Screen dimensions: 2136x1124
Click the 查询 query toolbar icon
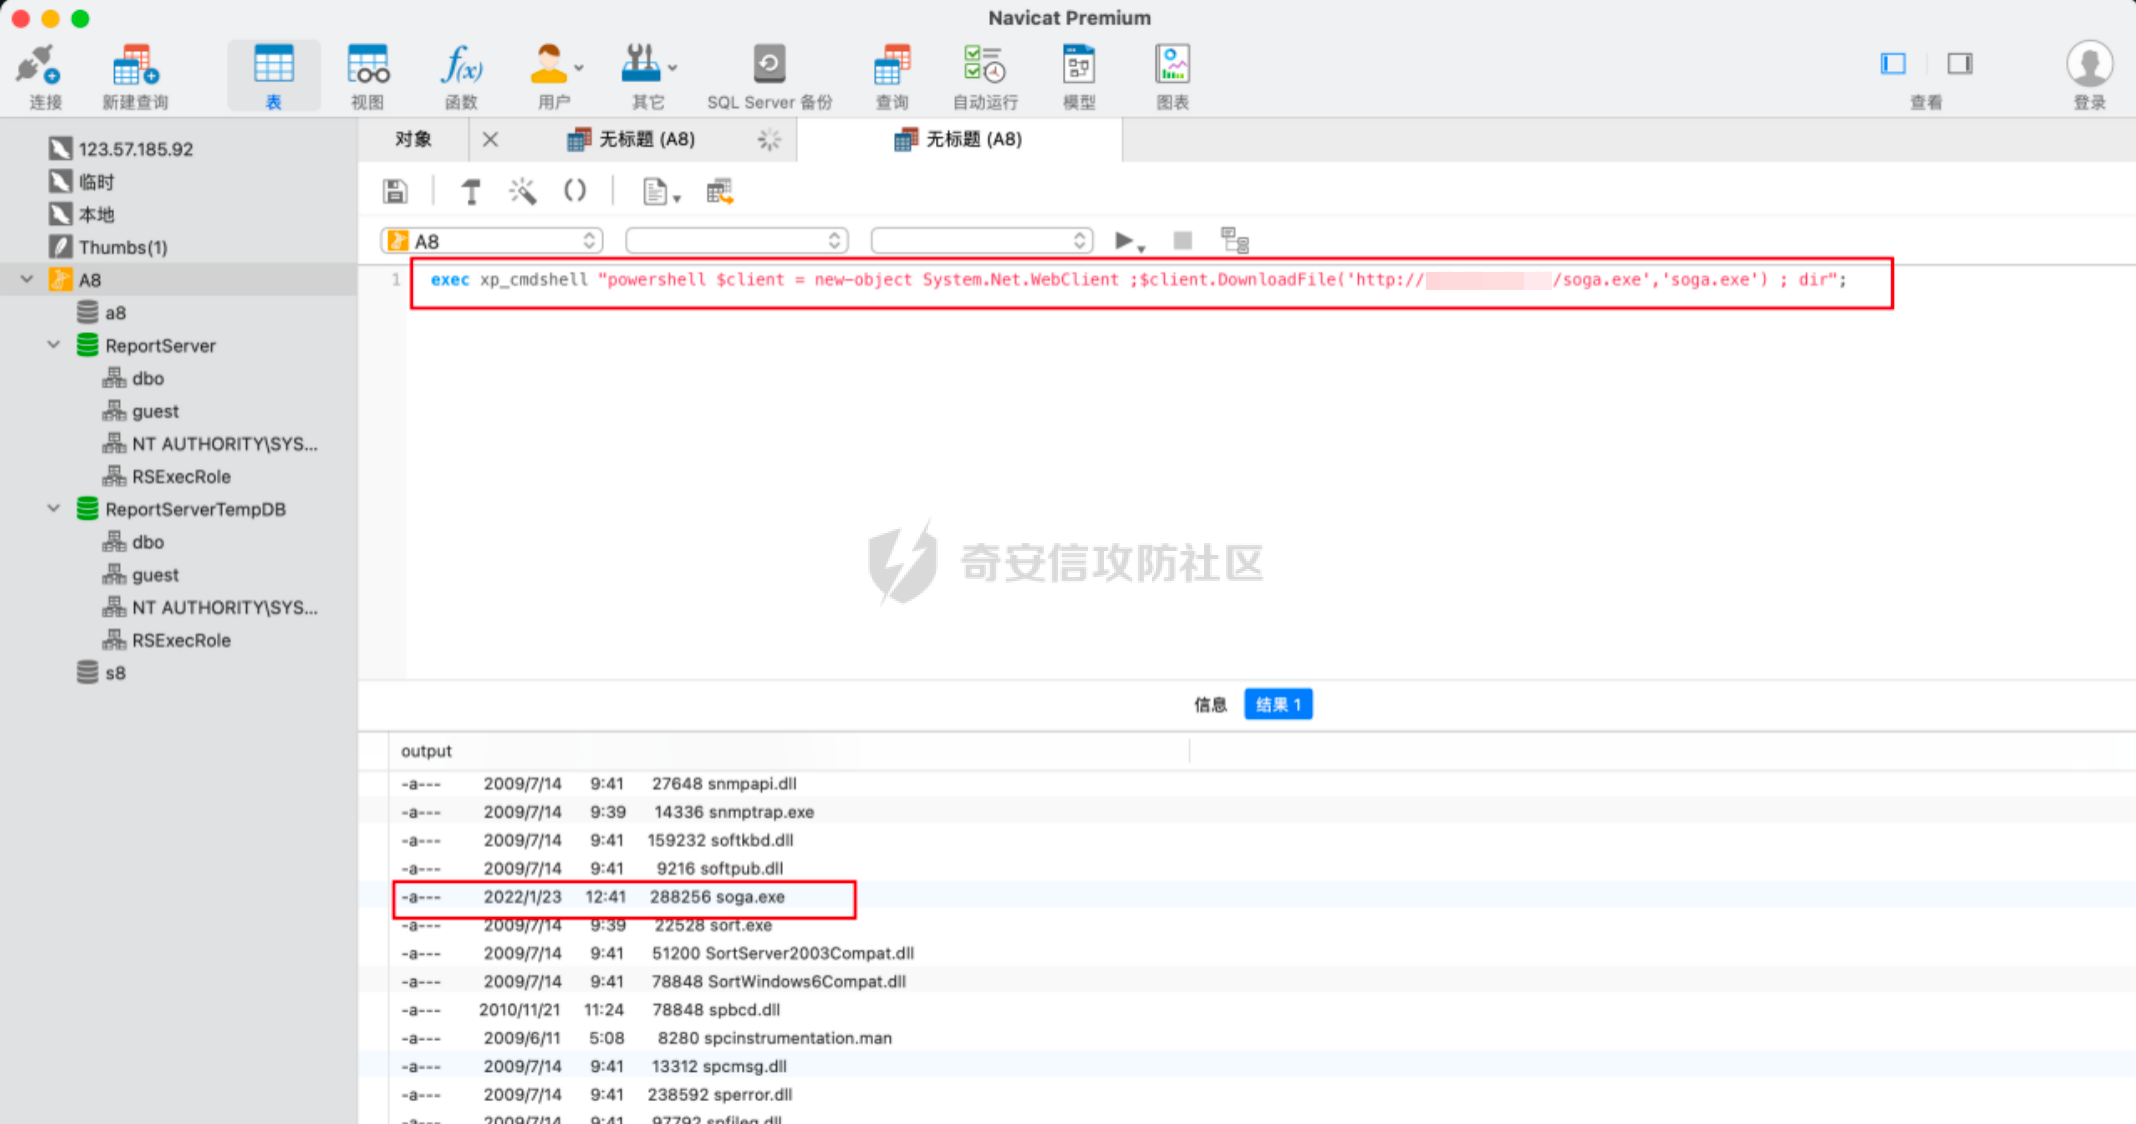pos(892,76)
